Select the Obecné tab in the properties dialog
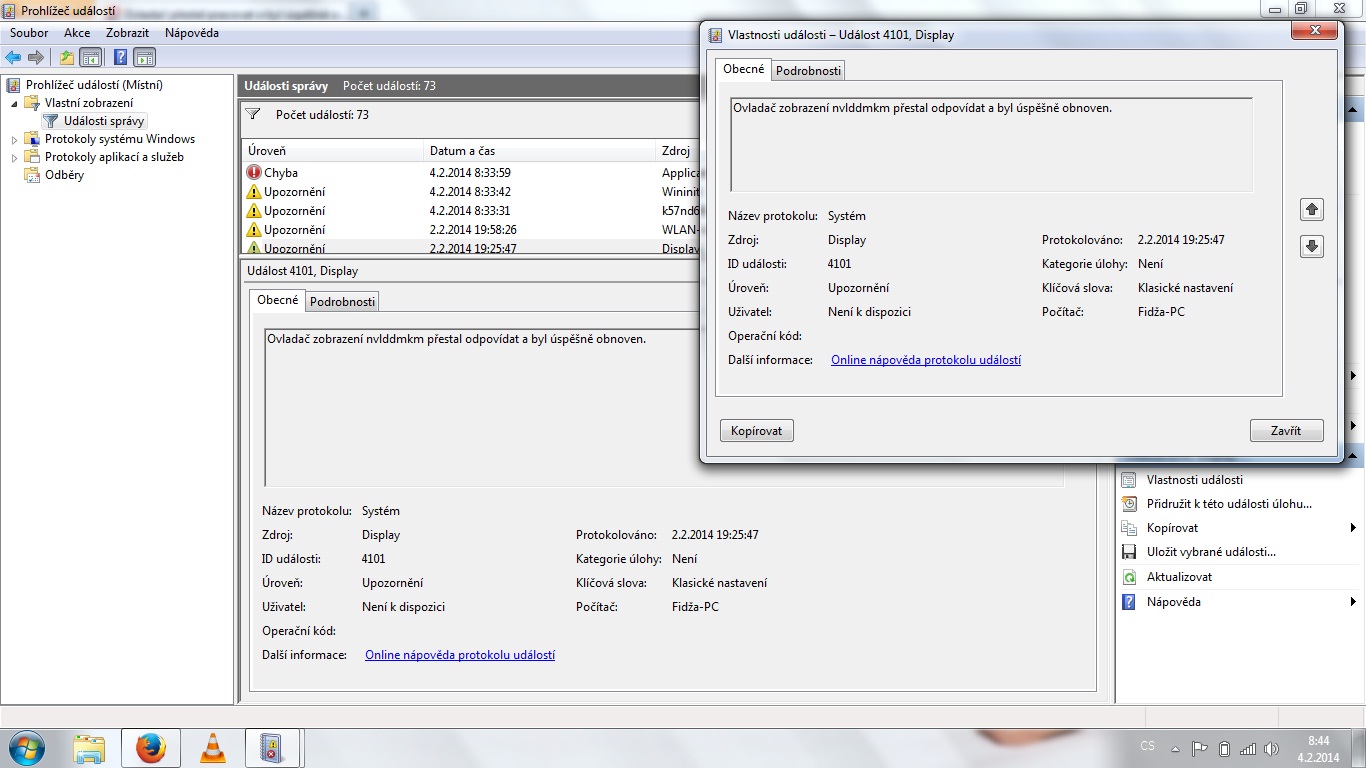The image size is (1366, 768). tap(743, 69)
